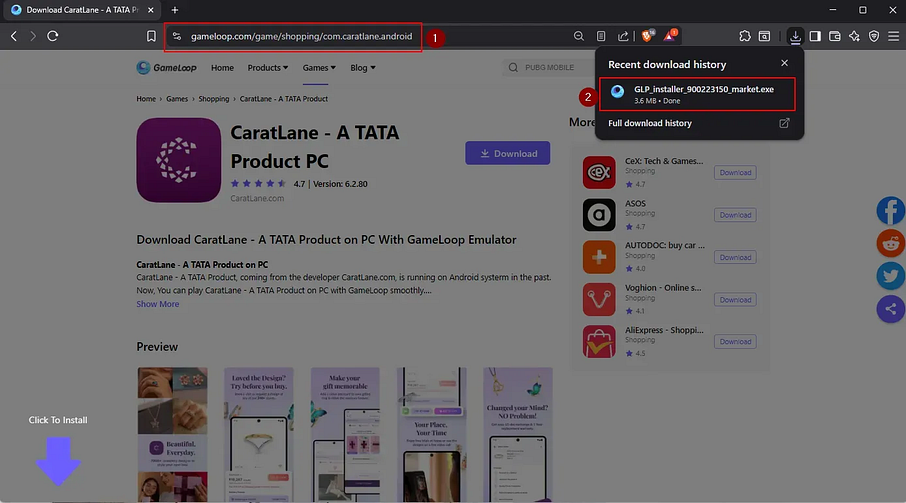Image resolution: width=906 pixels, height=503 pixels.
Task: Open a new browser tab
Action: coord(174,10)
